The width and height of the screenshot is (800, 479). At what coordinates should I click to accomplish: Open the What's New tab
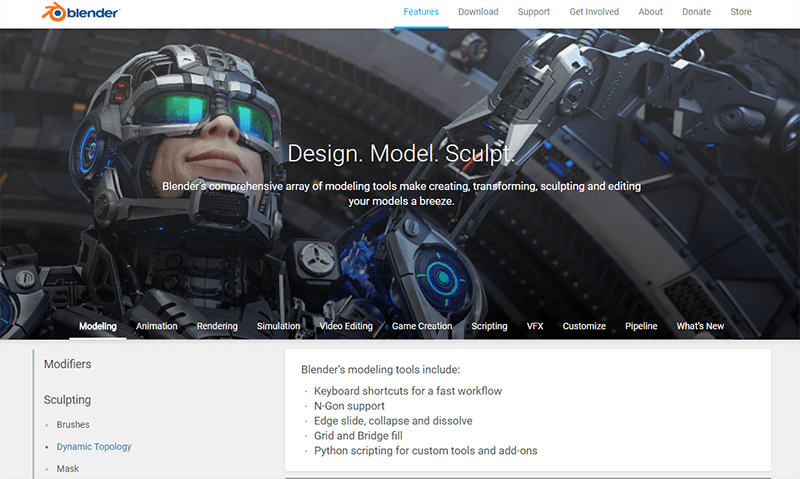(700, 326)
